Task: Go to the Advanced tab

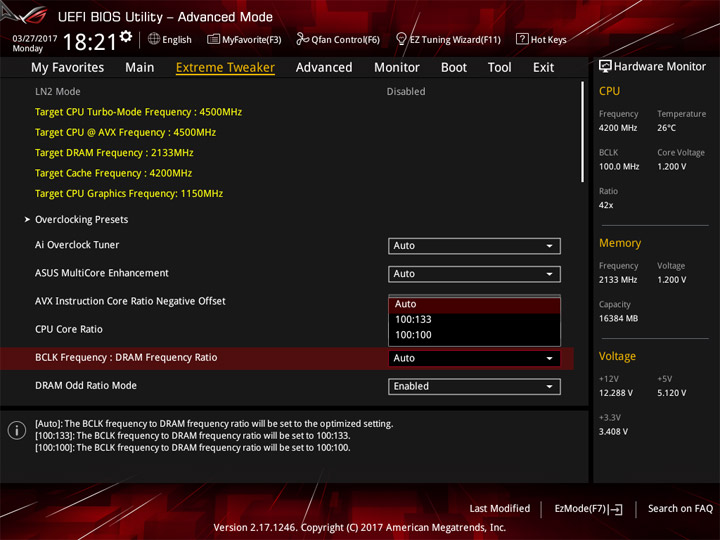Action: click(324, 68)
